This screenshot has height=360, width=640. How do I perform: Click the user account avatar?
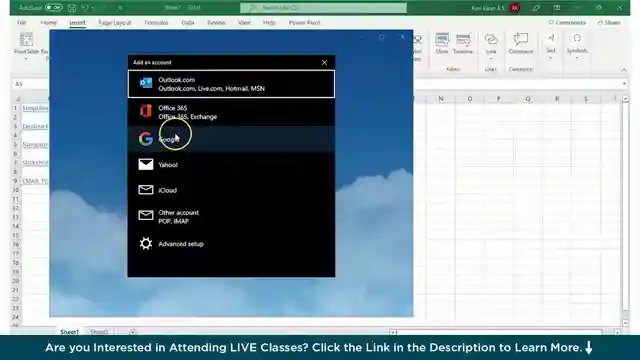tap(515, 8)
